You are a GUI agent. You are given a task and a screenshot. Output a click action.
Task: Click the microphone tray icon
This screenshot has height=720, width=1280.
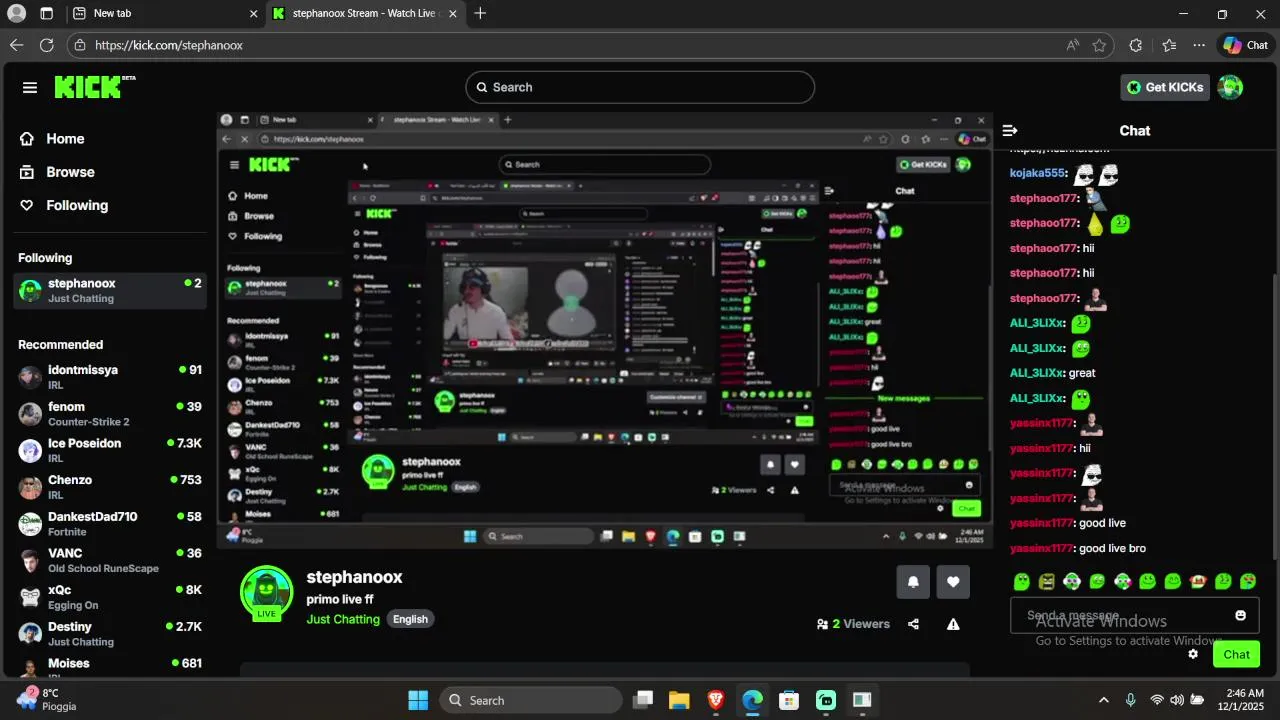pos(1131,700)
